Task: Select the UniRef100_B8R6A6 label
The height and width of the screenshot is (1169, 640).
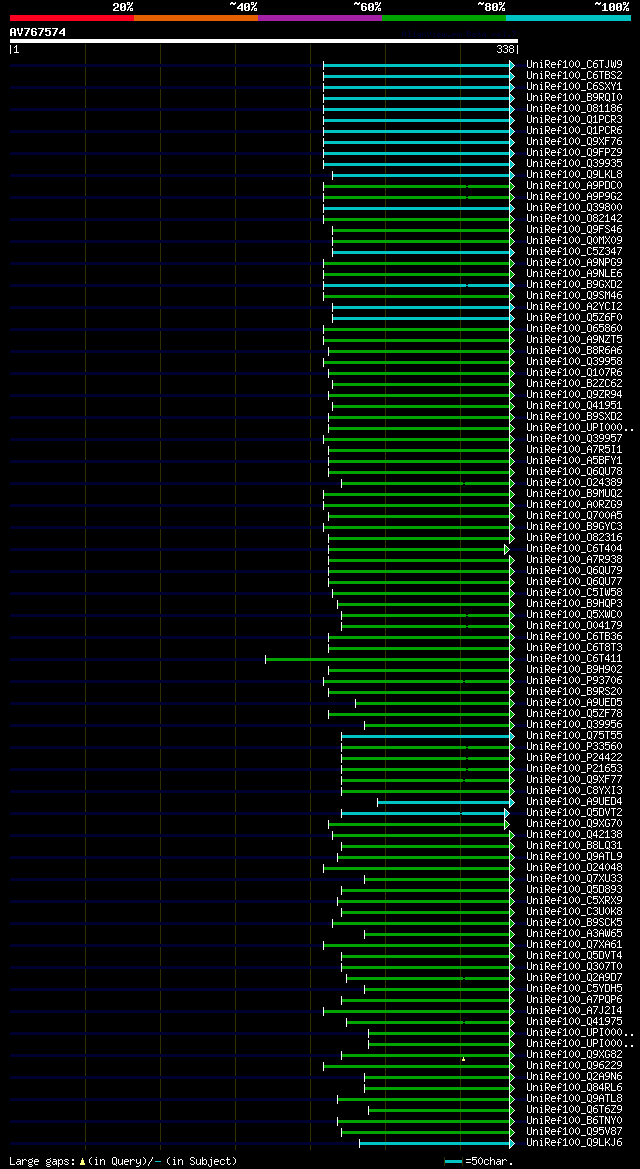Action: coord(574,350)
